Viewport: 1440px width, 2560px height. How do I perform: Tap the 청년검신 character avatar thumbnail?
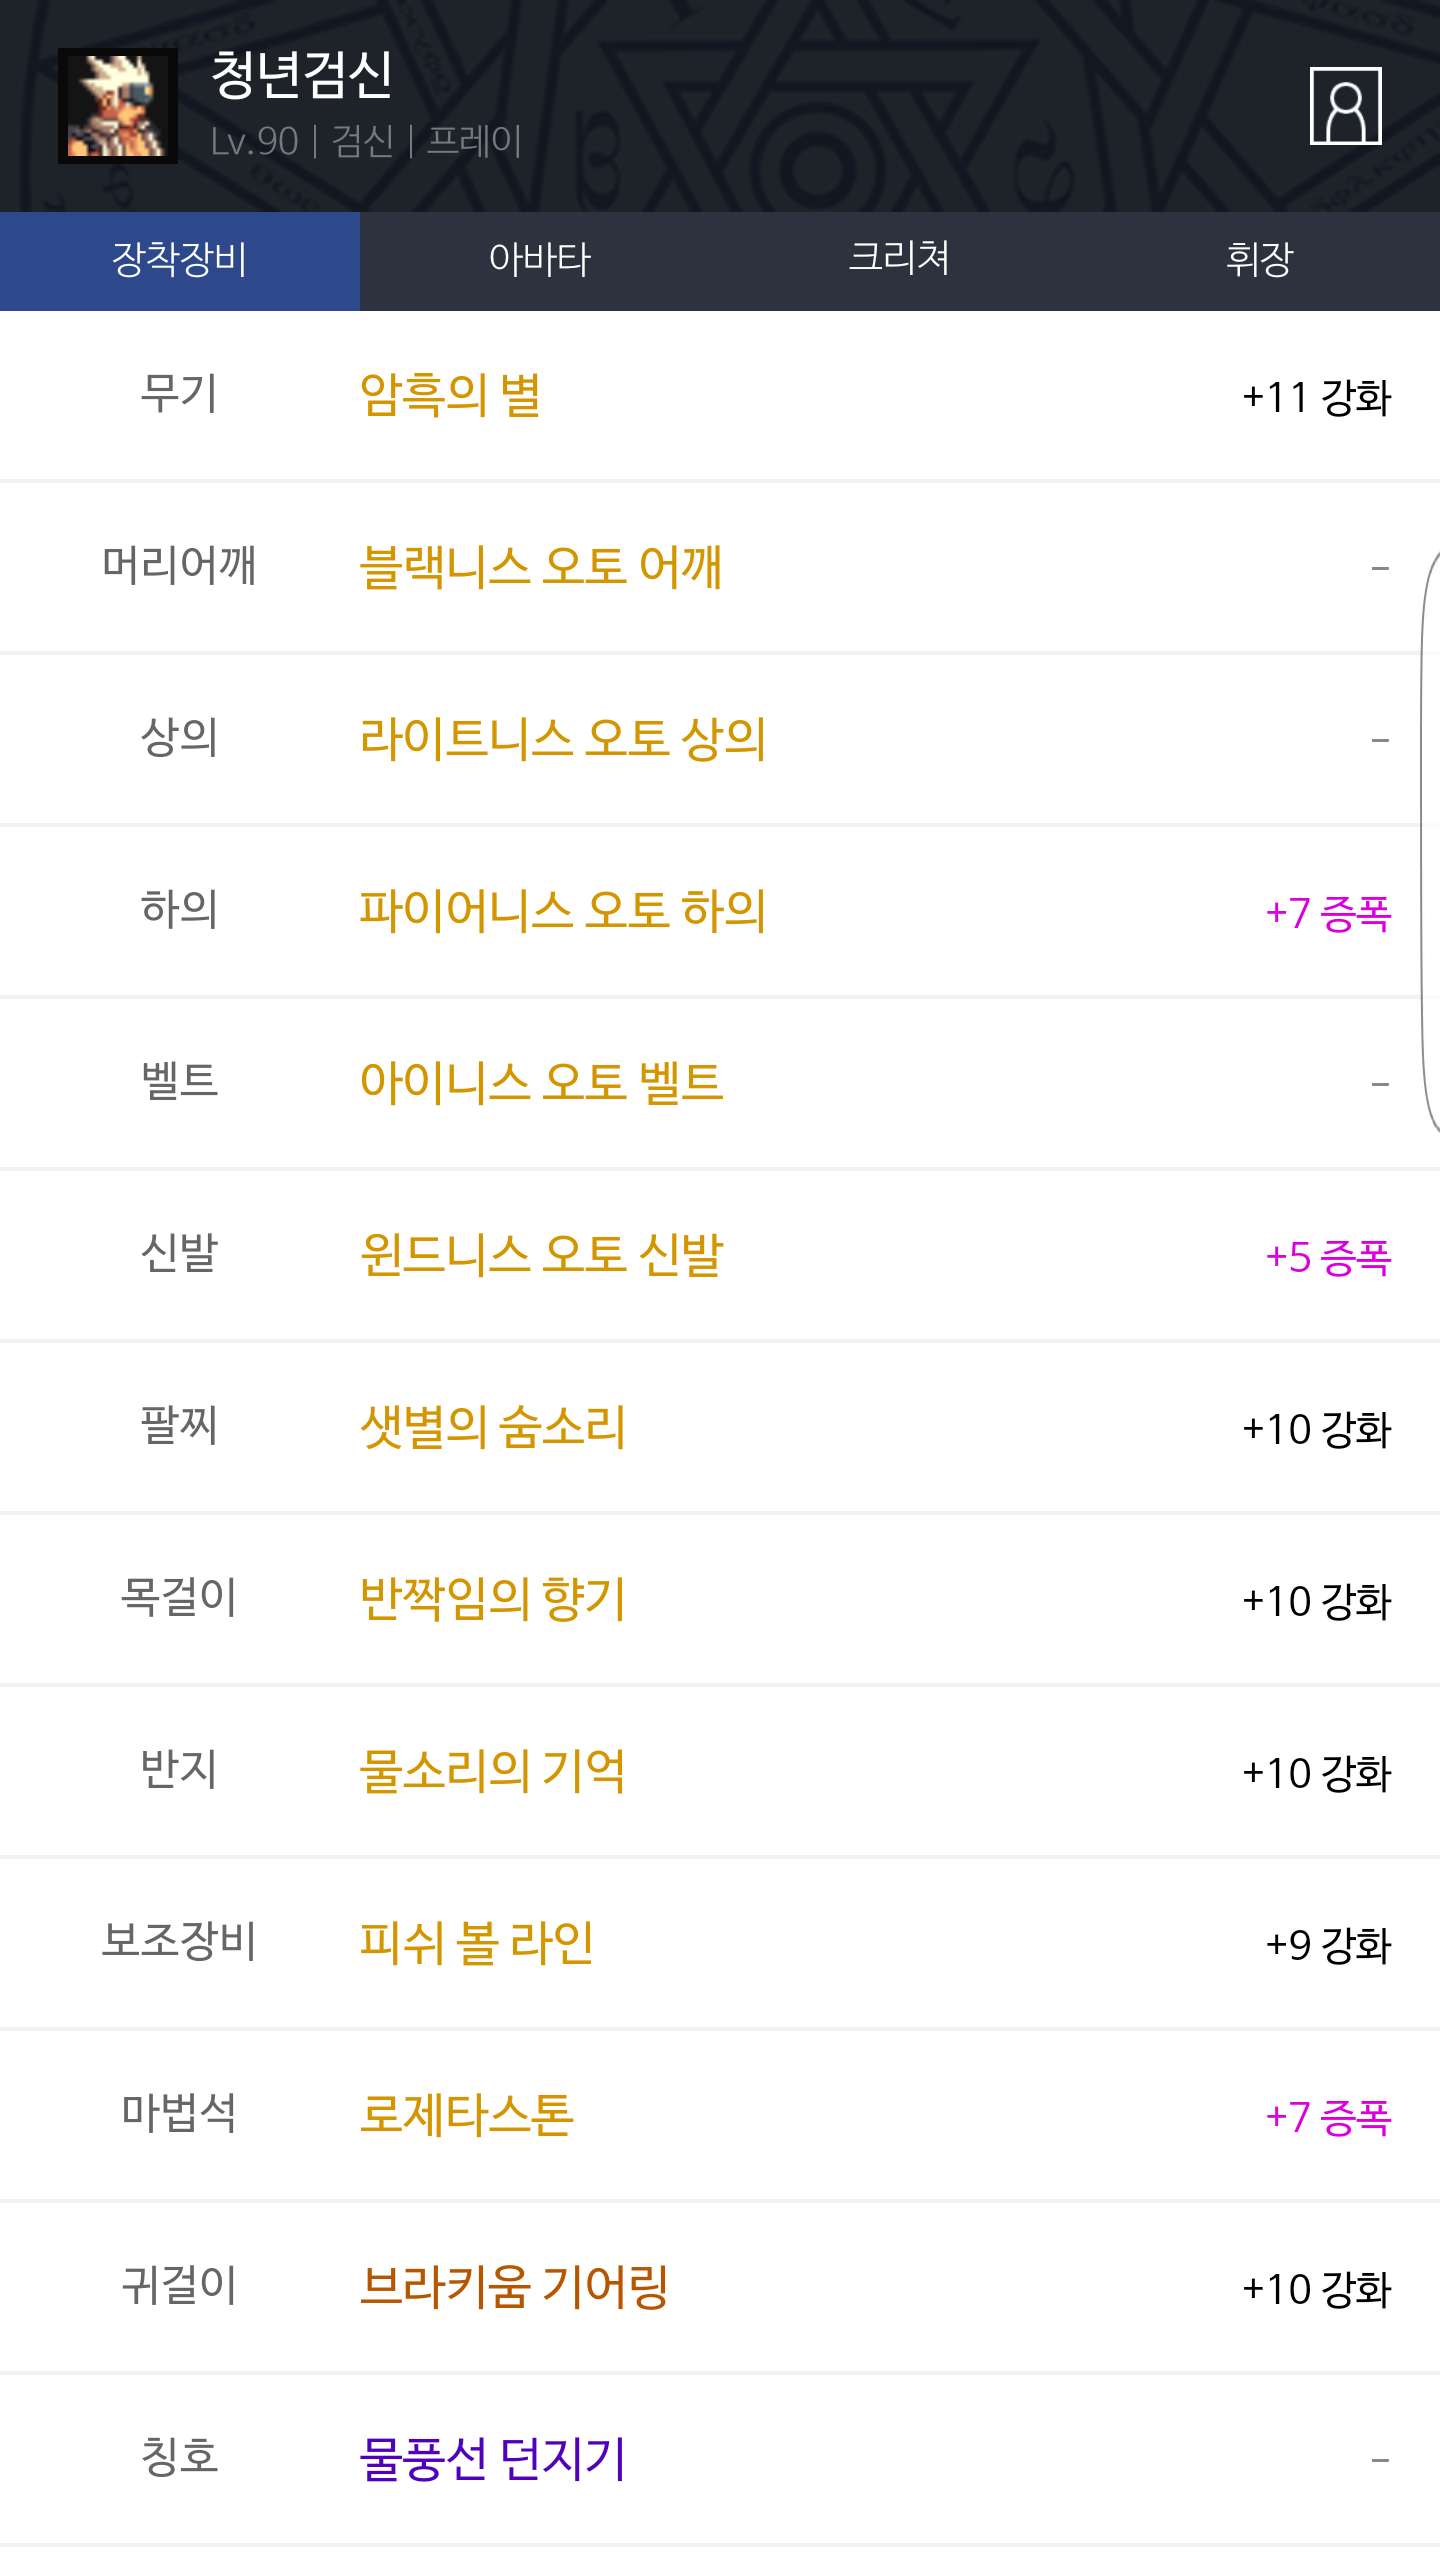pyautogui.click(x=118, y=106)
